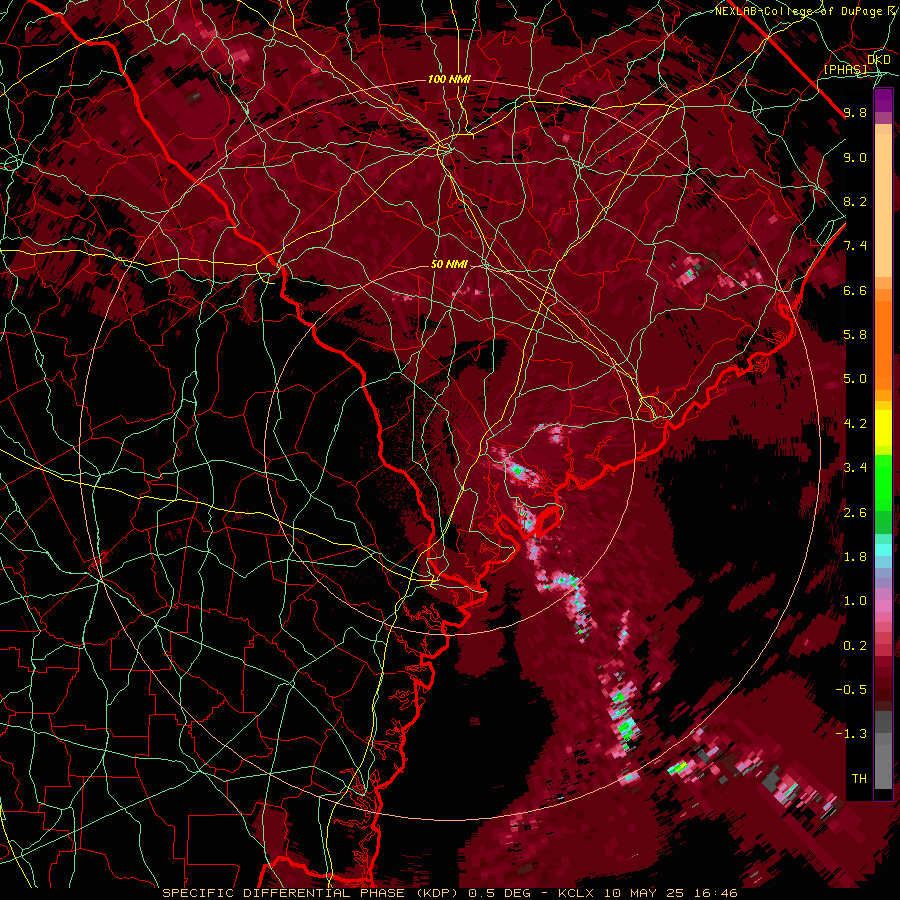Click the 7.4 value on the color scale

855,246
